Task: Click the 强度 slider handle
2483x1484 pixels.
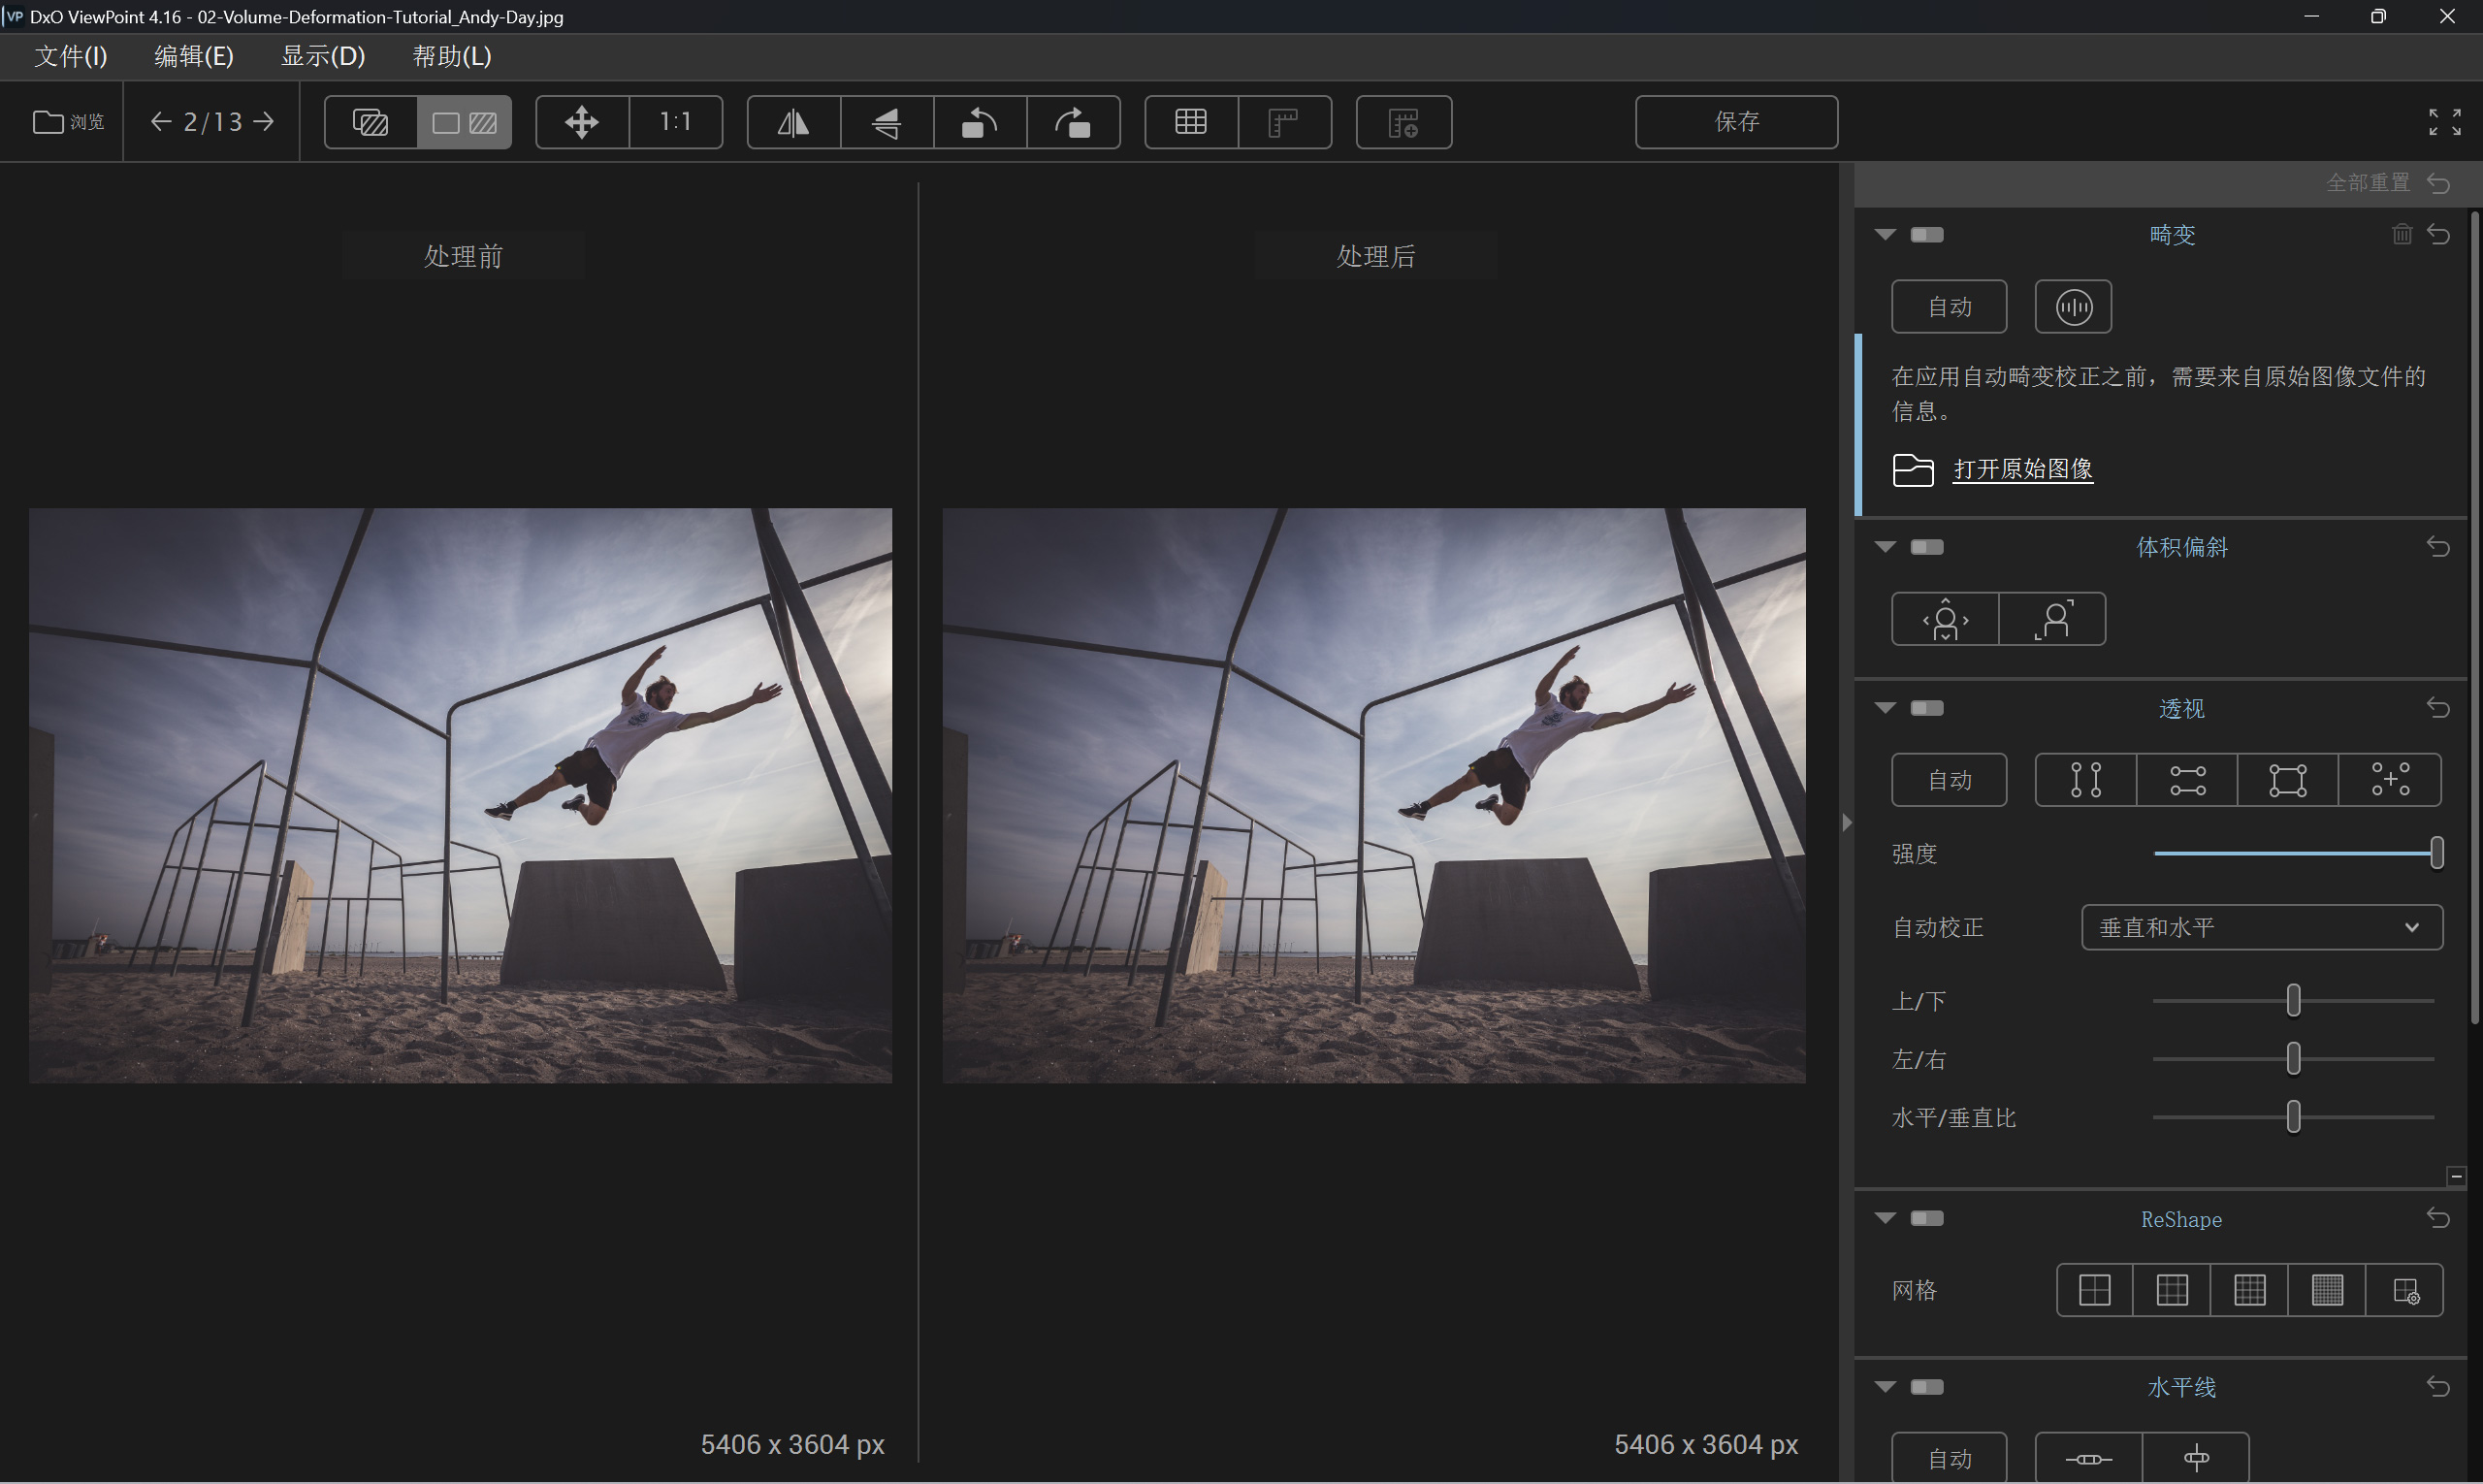Action: point(2436,853)
